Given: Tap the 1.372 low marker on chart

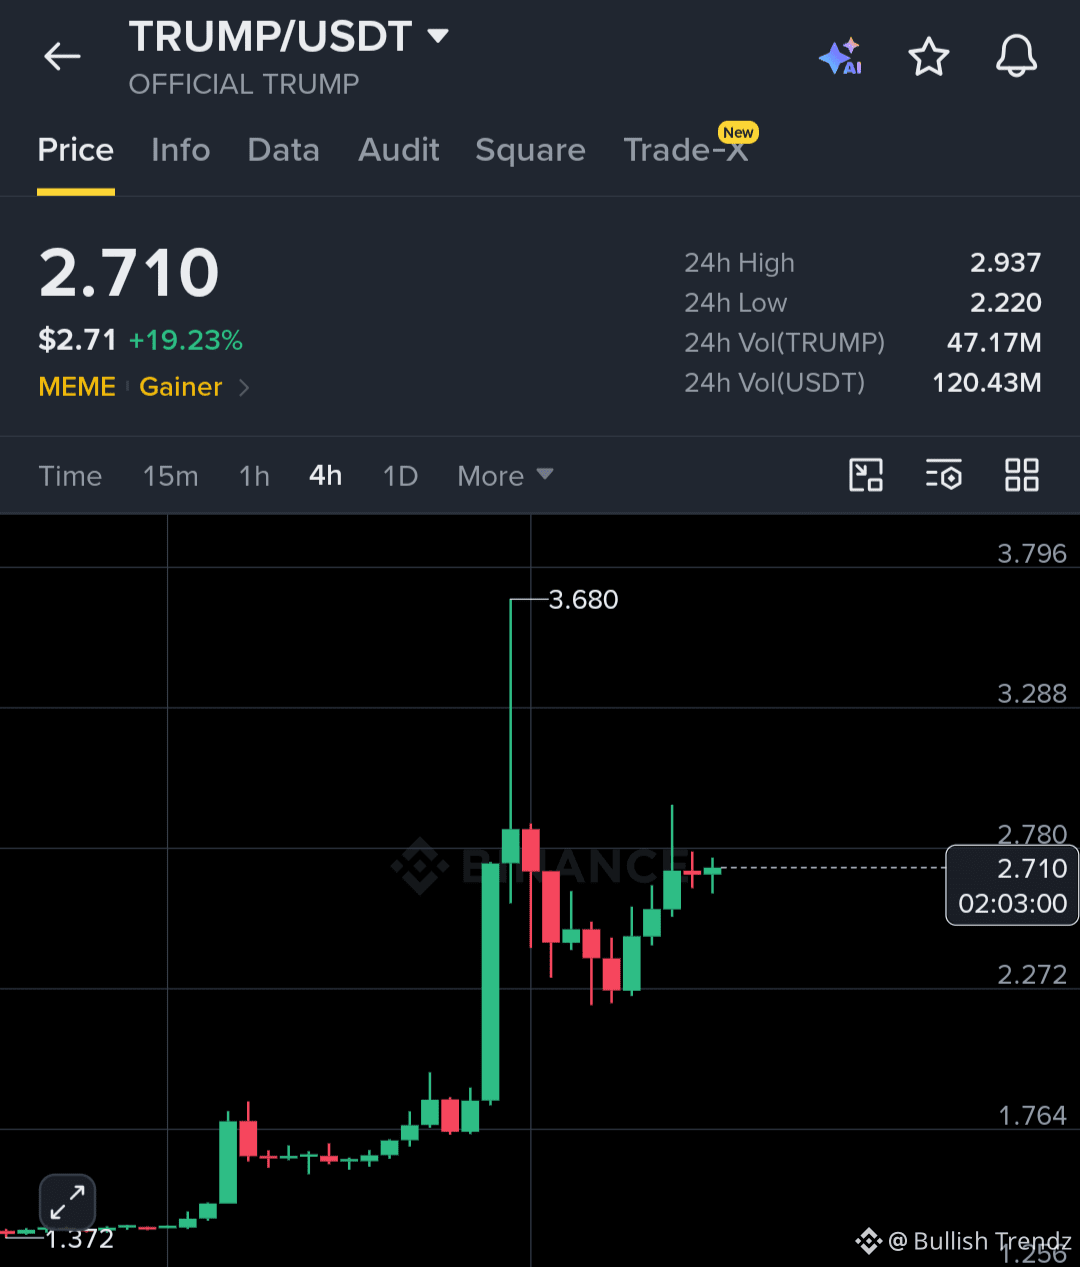Looking at the screenshot, I should (x=80, y=1239).
